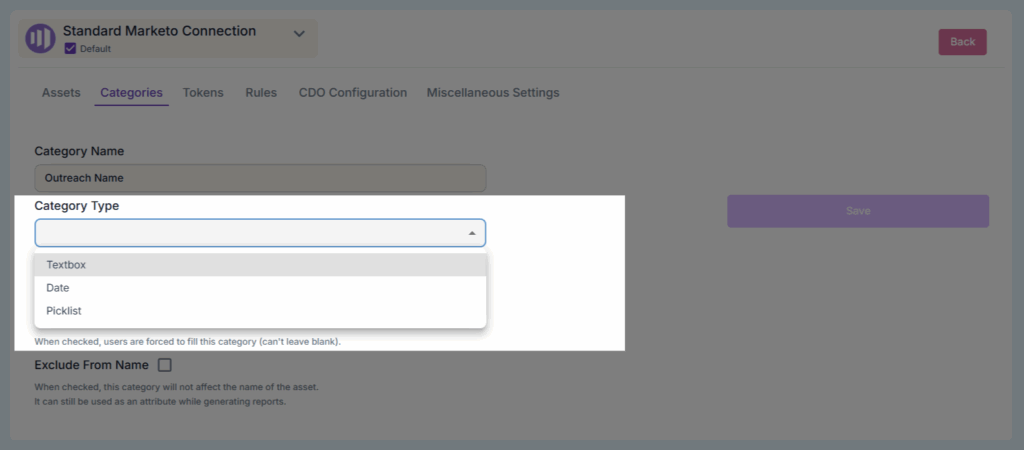Expand the Standard Marketo Connection chevron
This screenshot has width=1024, height=450.
(298, 34)
